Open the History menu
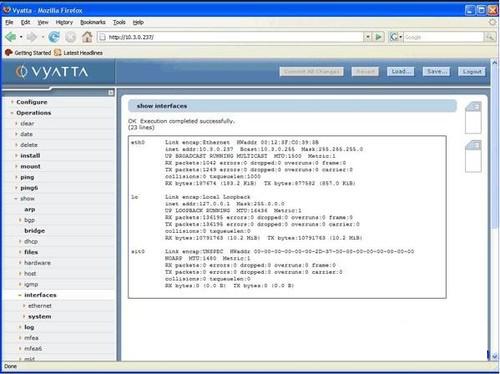This screenshot has width=500, height=374. click(x=64, y=22)
